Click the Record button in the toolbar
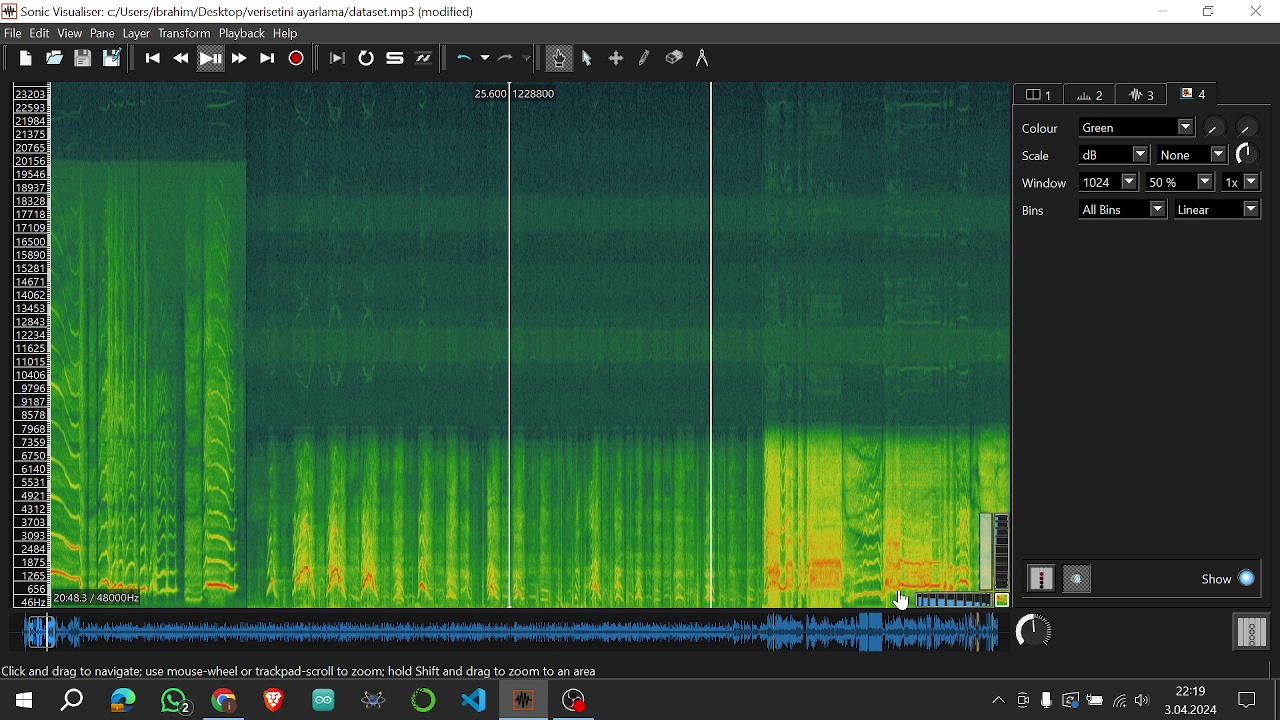The width and height of the screenshot is (1280, 720). 296,59
